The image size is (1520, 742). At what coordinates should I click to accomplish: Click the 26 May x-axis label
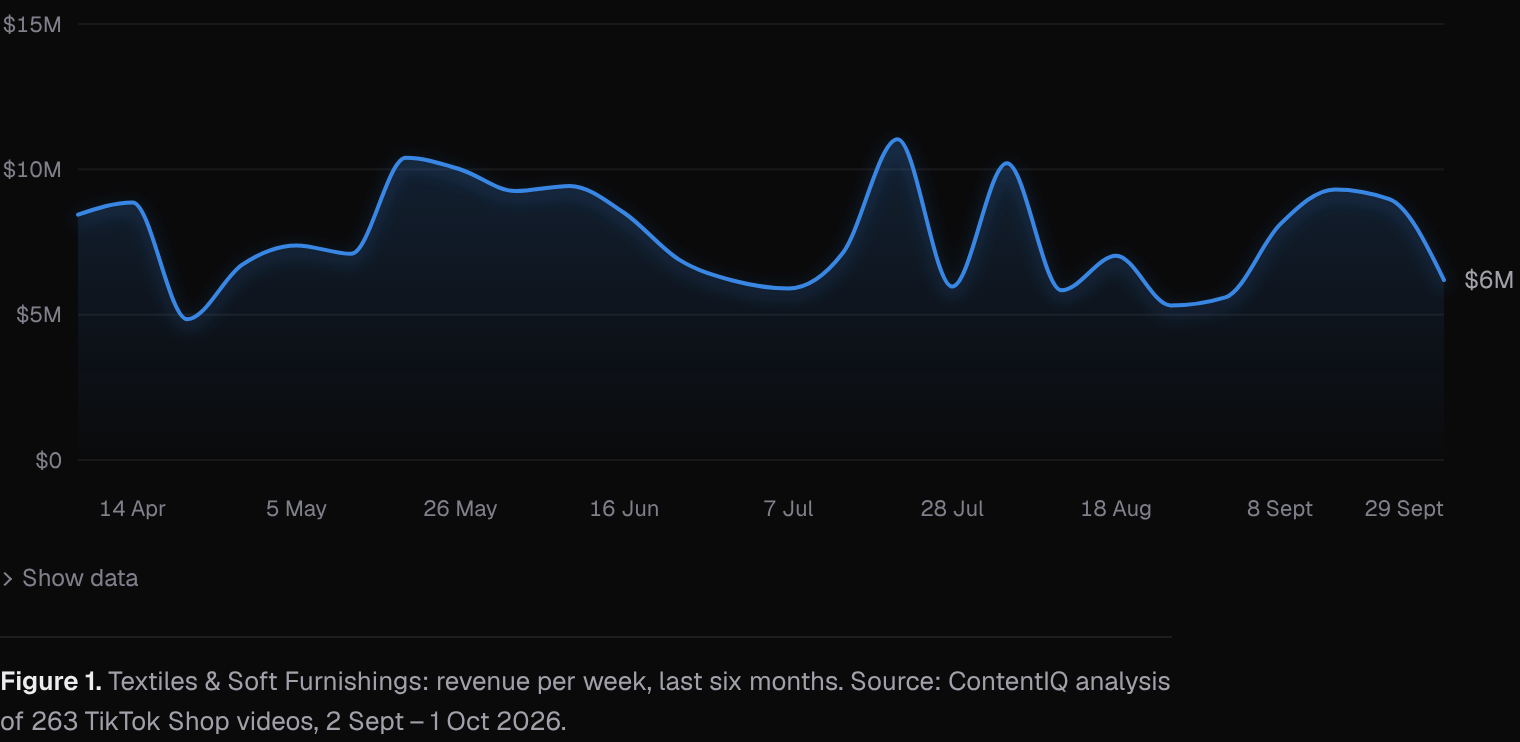[x=460, y=509]
